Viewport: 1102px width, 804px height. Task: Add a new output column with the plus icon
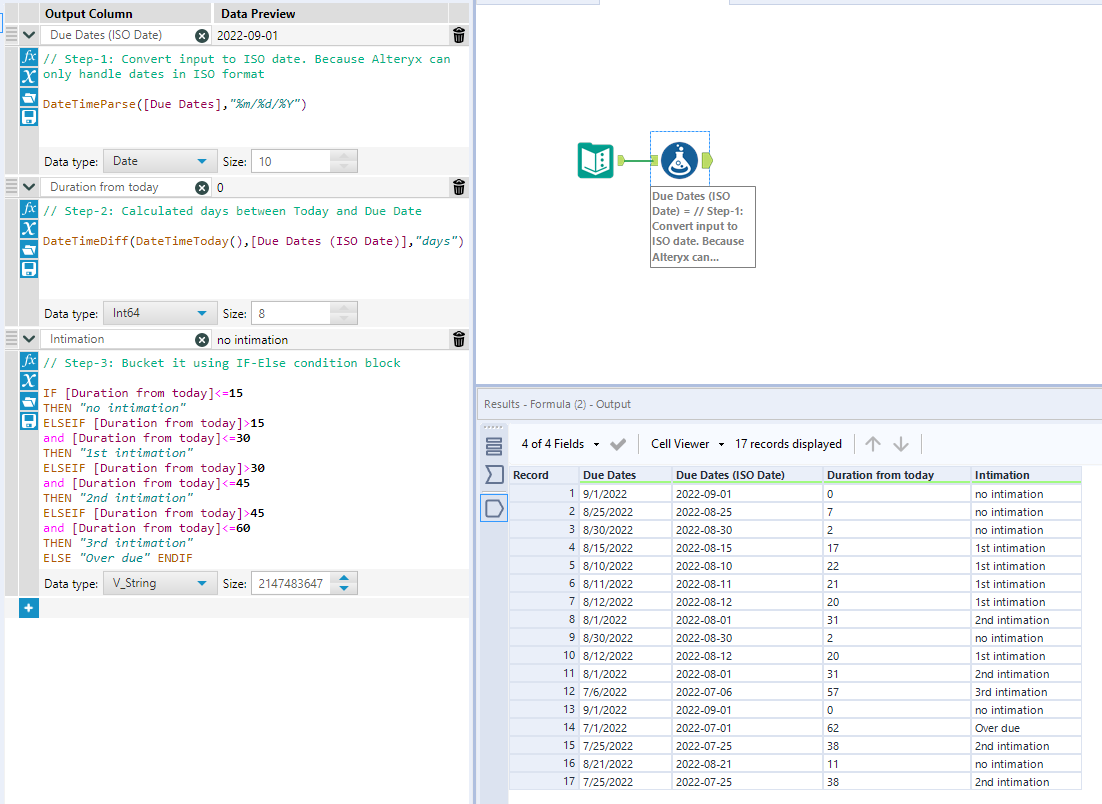(x=28, y=607)
